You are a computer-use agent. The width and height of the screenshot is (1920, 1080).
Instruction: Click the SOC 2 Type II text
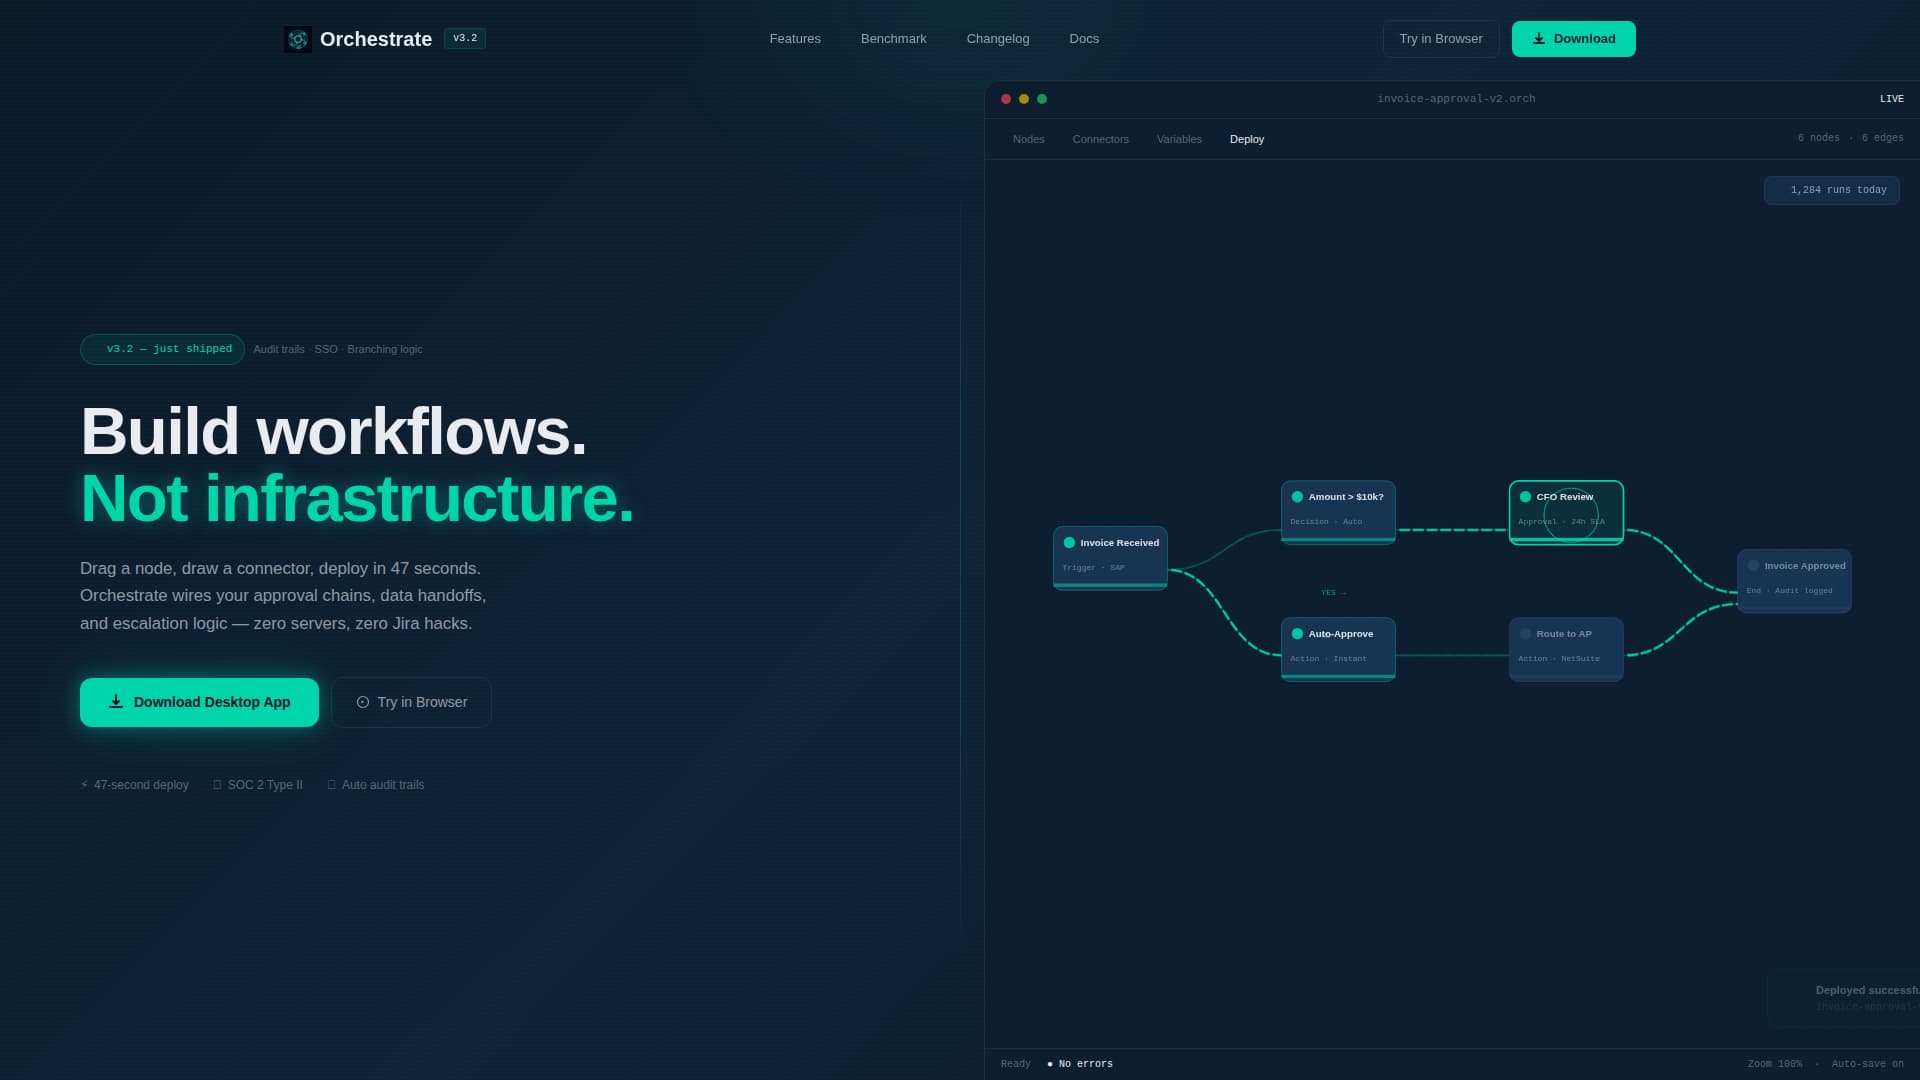point(265,785)
